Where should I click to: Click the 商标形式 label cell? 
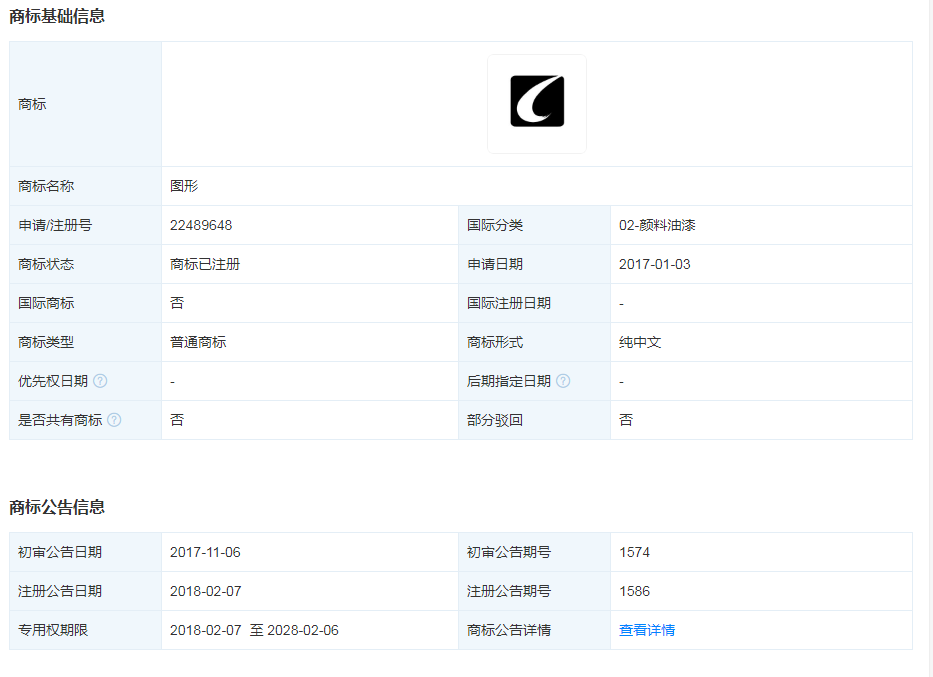pos(534,342)
